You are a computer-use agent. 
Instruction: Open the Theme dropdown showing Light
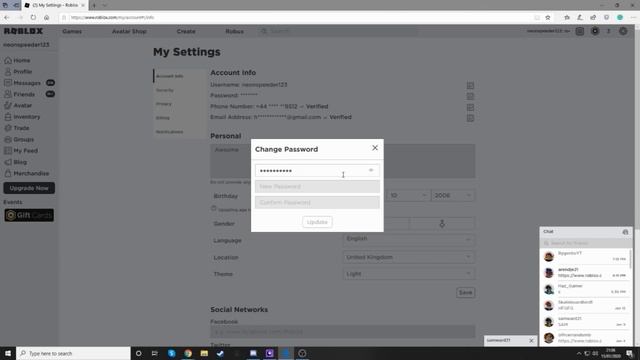pyautogui.click(x=409, y=274)
